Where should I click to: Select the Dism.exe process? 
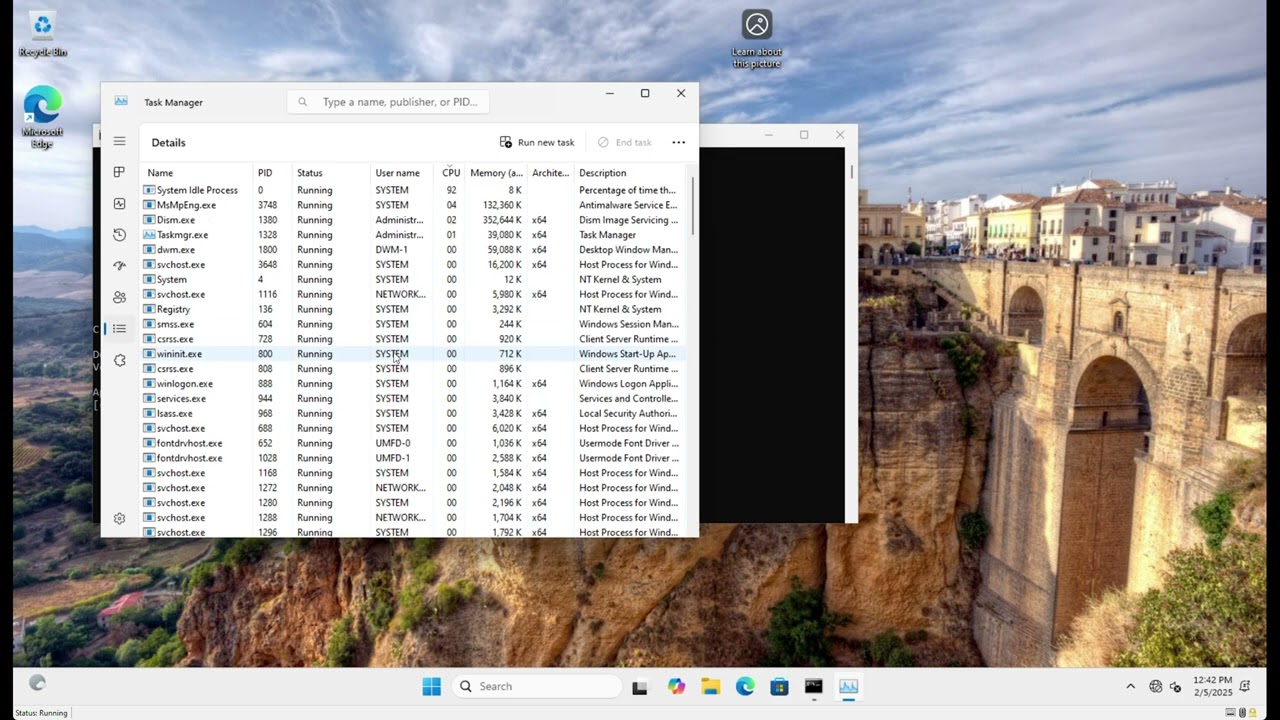point(414,220)
